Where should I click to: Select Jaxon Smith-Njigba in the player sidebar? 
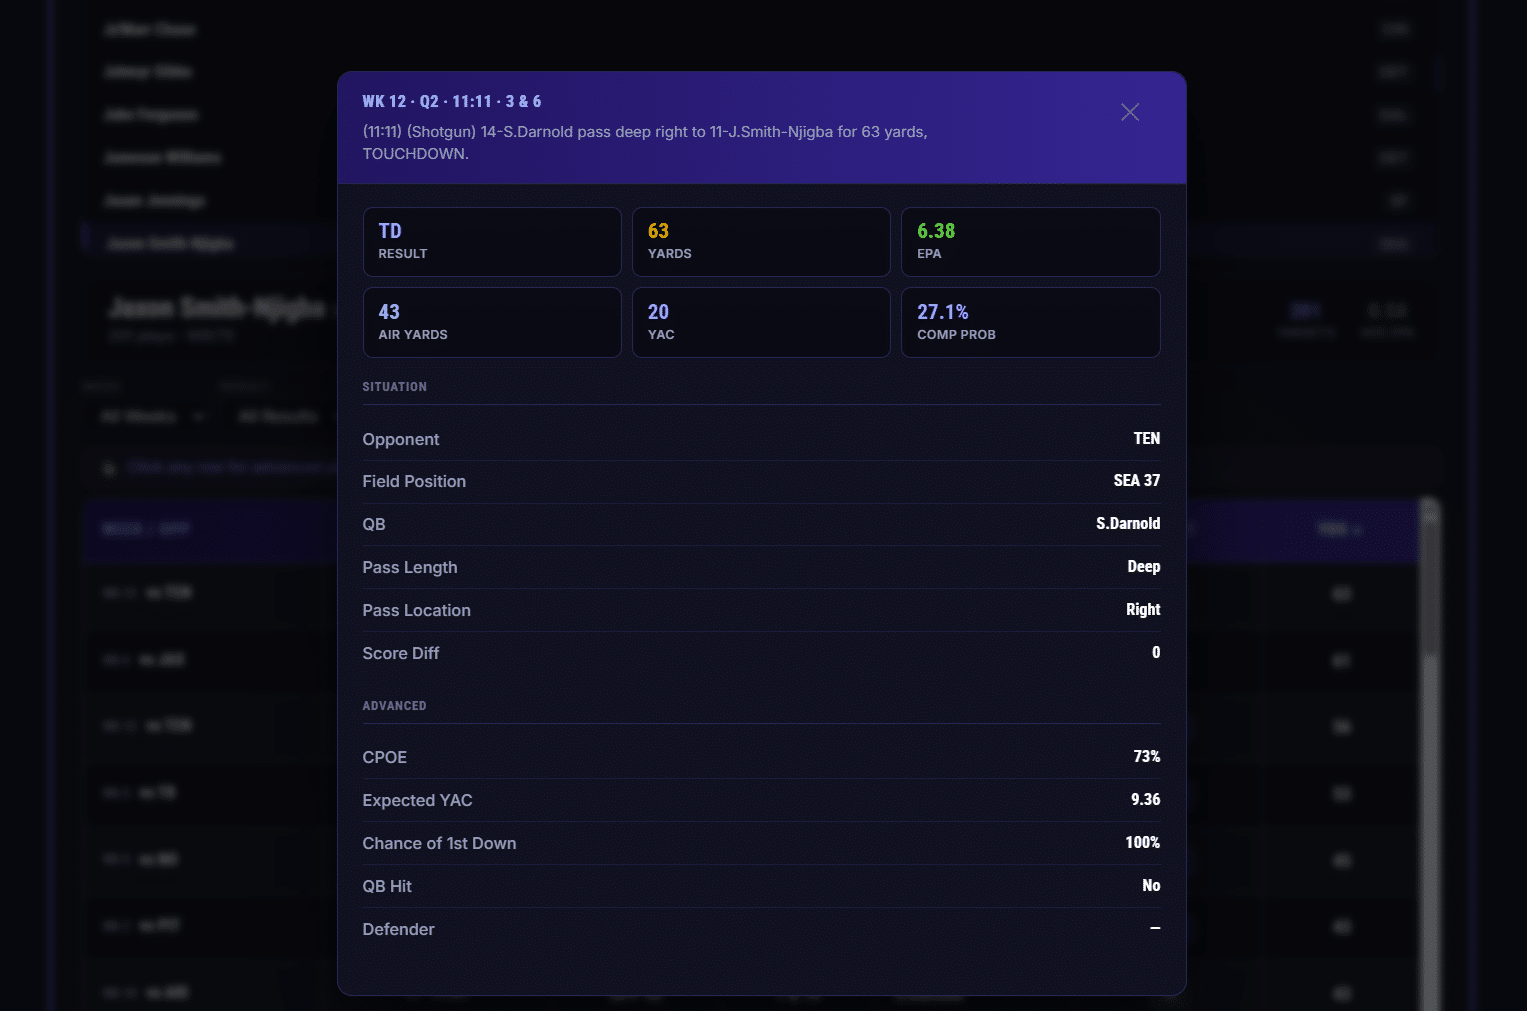pyautogui.click(x=170, y=242)
